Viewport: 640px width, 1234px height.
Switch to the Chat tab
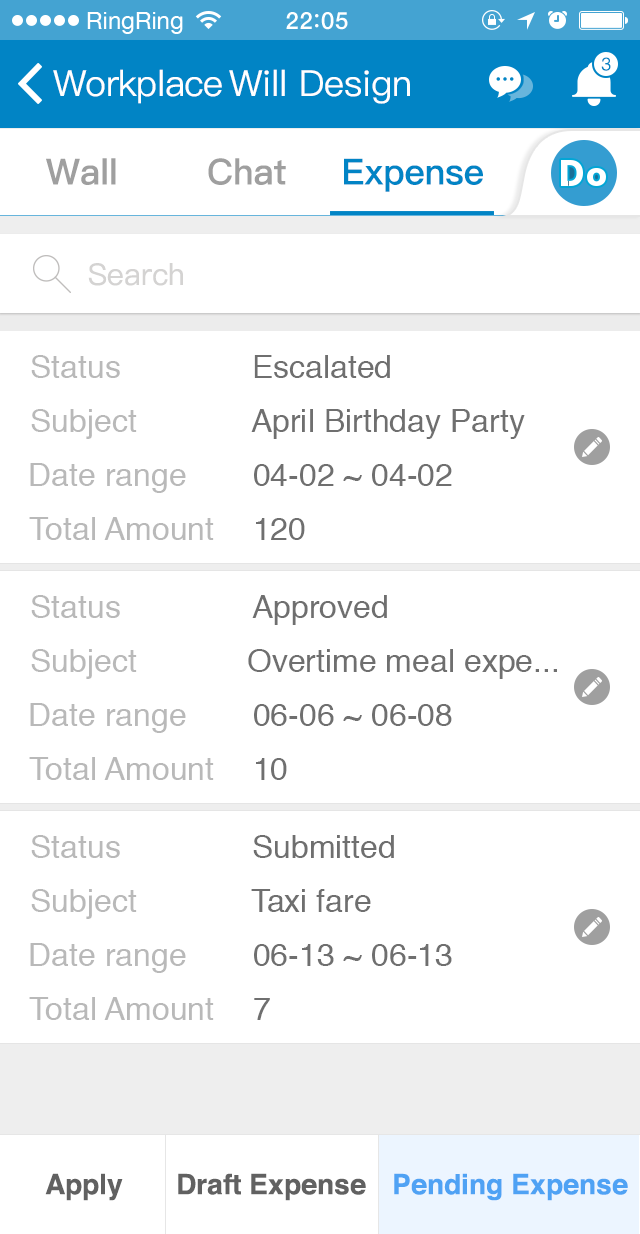click(246, 172)
